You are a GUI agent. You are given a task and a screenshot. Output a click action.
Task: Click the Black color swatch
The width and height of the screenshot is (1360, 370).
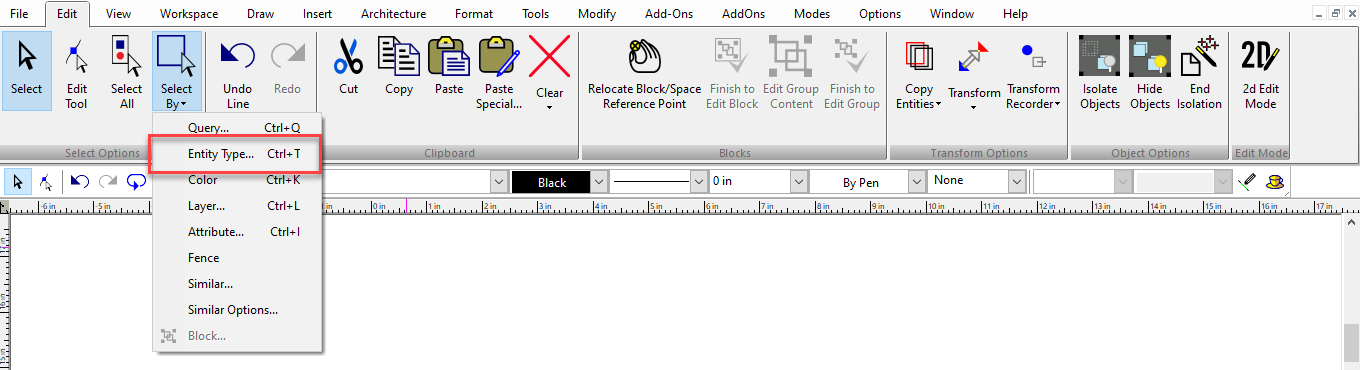[x=551, y=182]
